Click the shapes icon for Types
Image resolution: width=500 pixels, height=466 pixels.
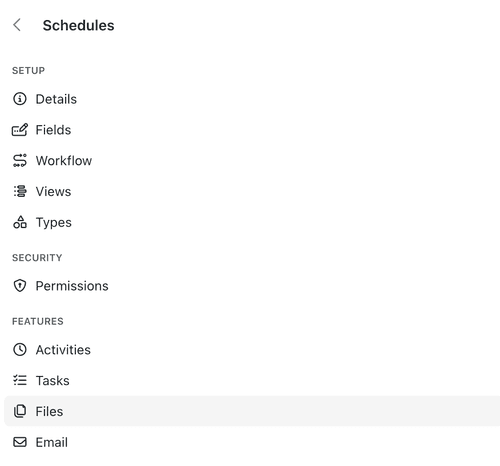20,222
